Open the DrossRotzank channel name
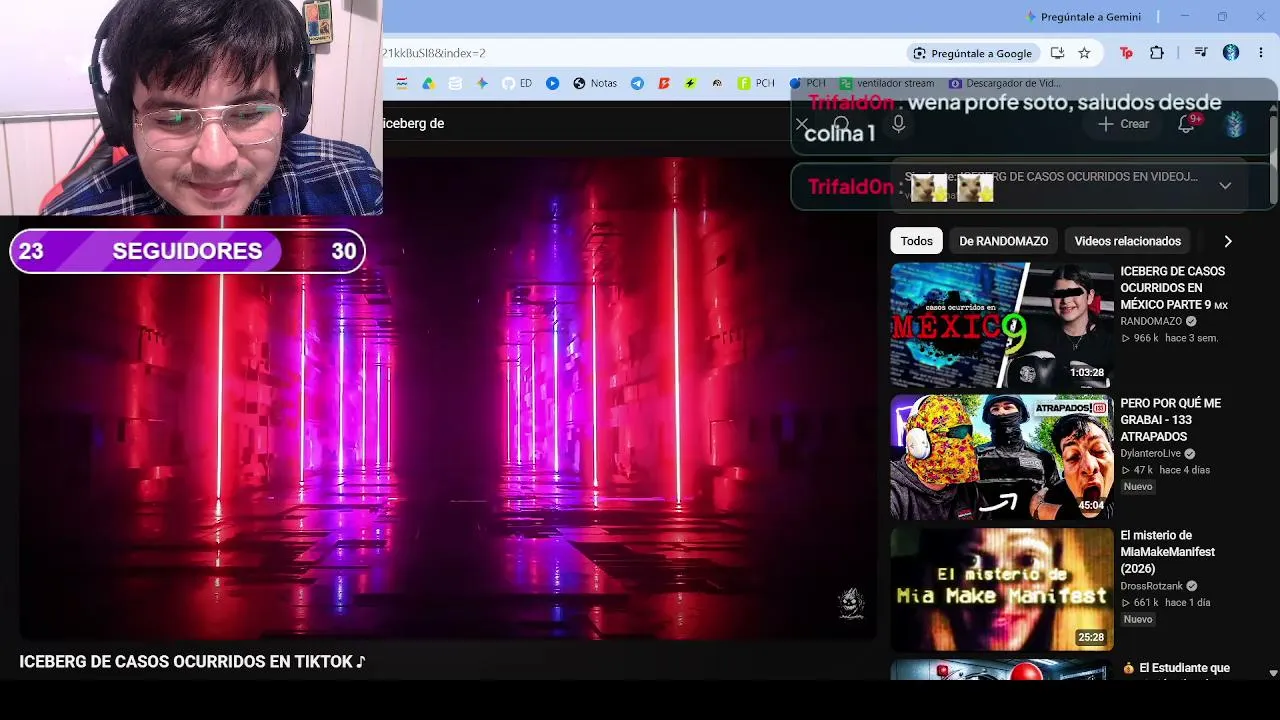Screen dimensions: 1280x720 pos(1151,586)
